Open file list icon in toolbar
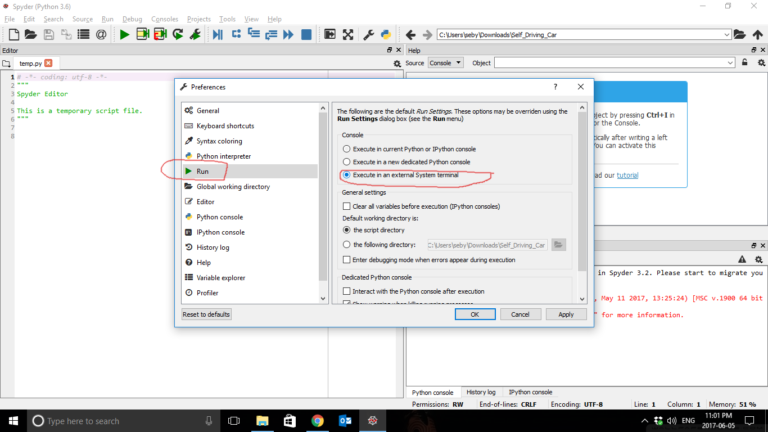Screen dimensions: 768x432 tap(84, 34)
